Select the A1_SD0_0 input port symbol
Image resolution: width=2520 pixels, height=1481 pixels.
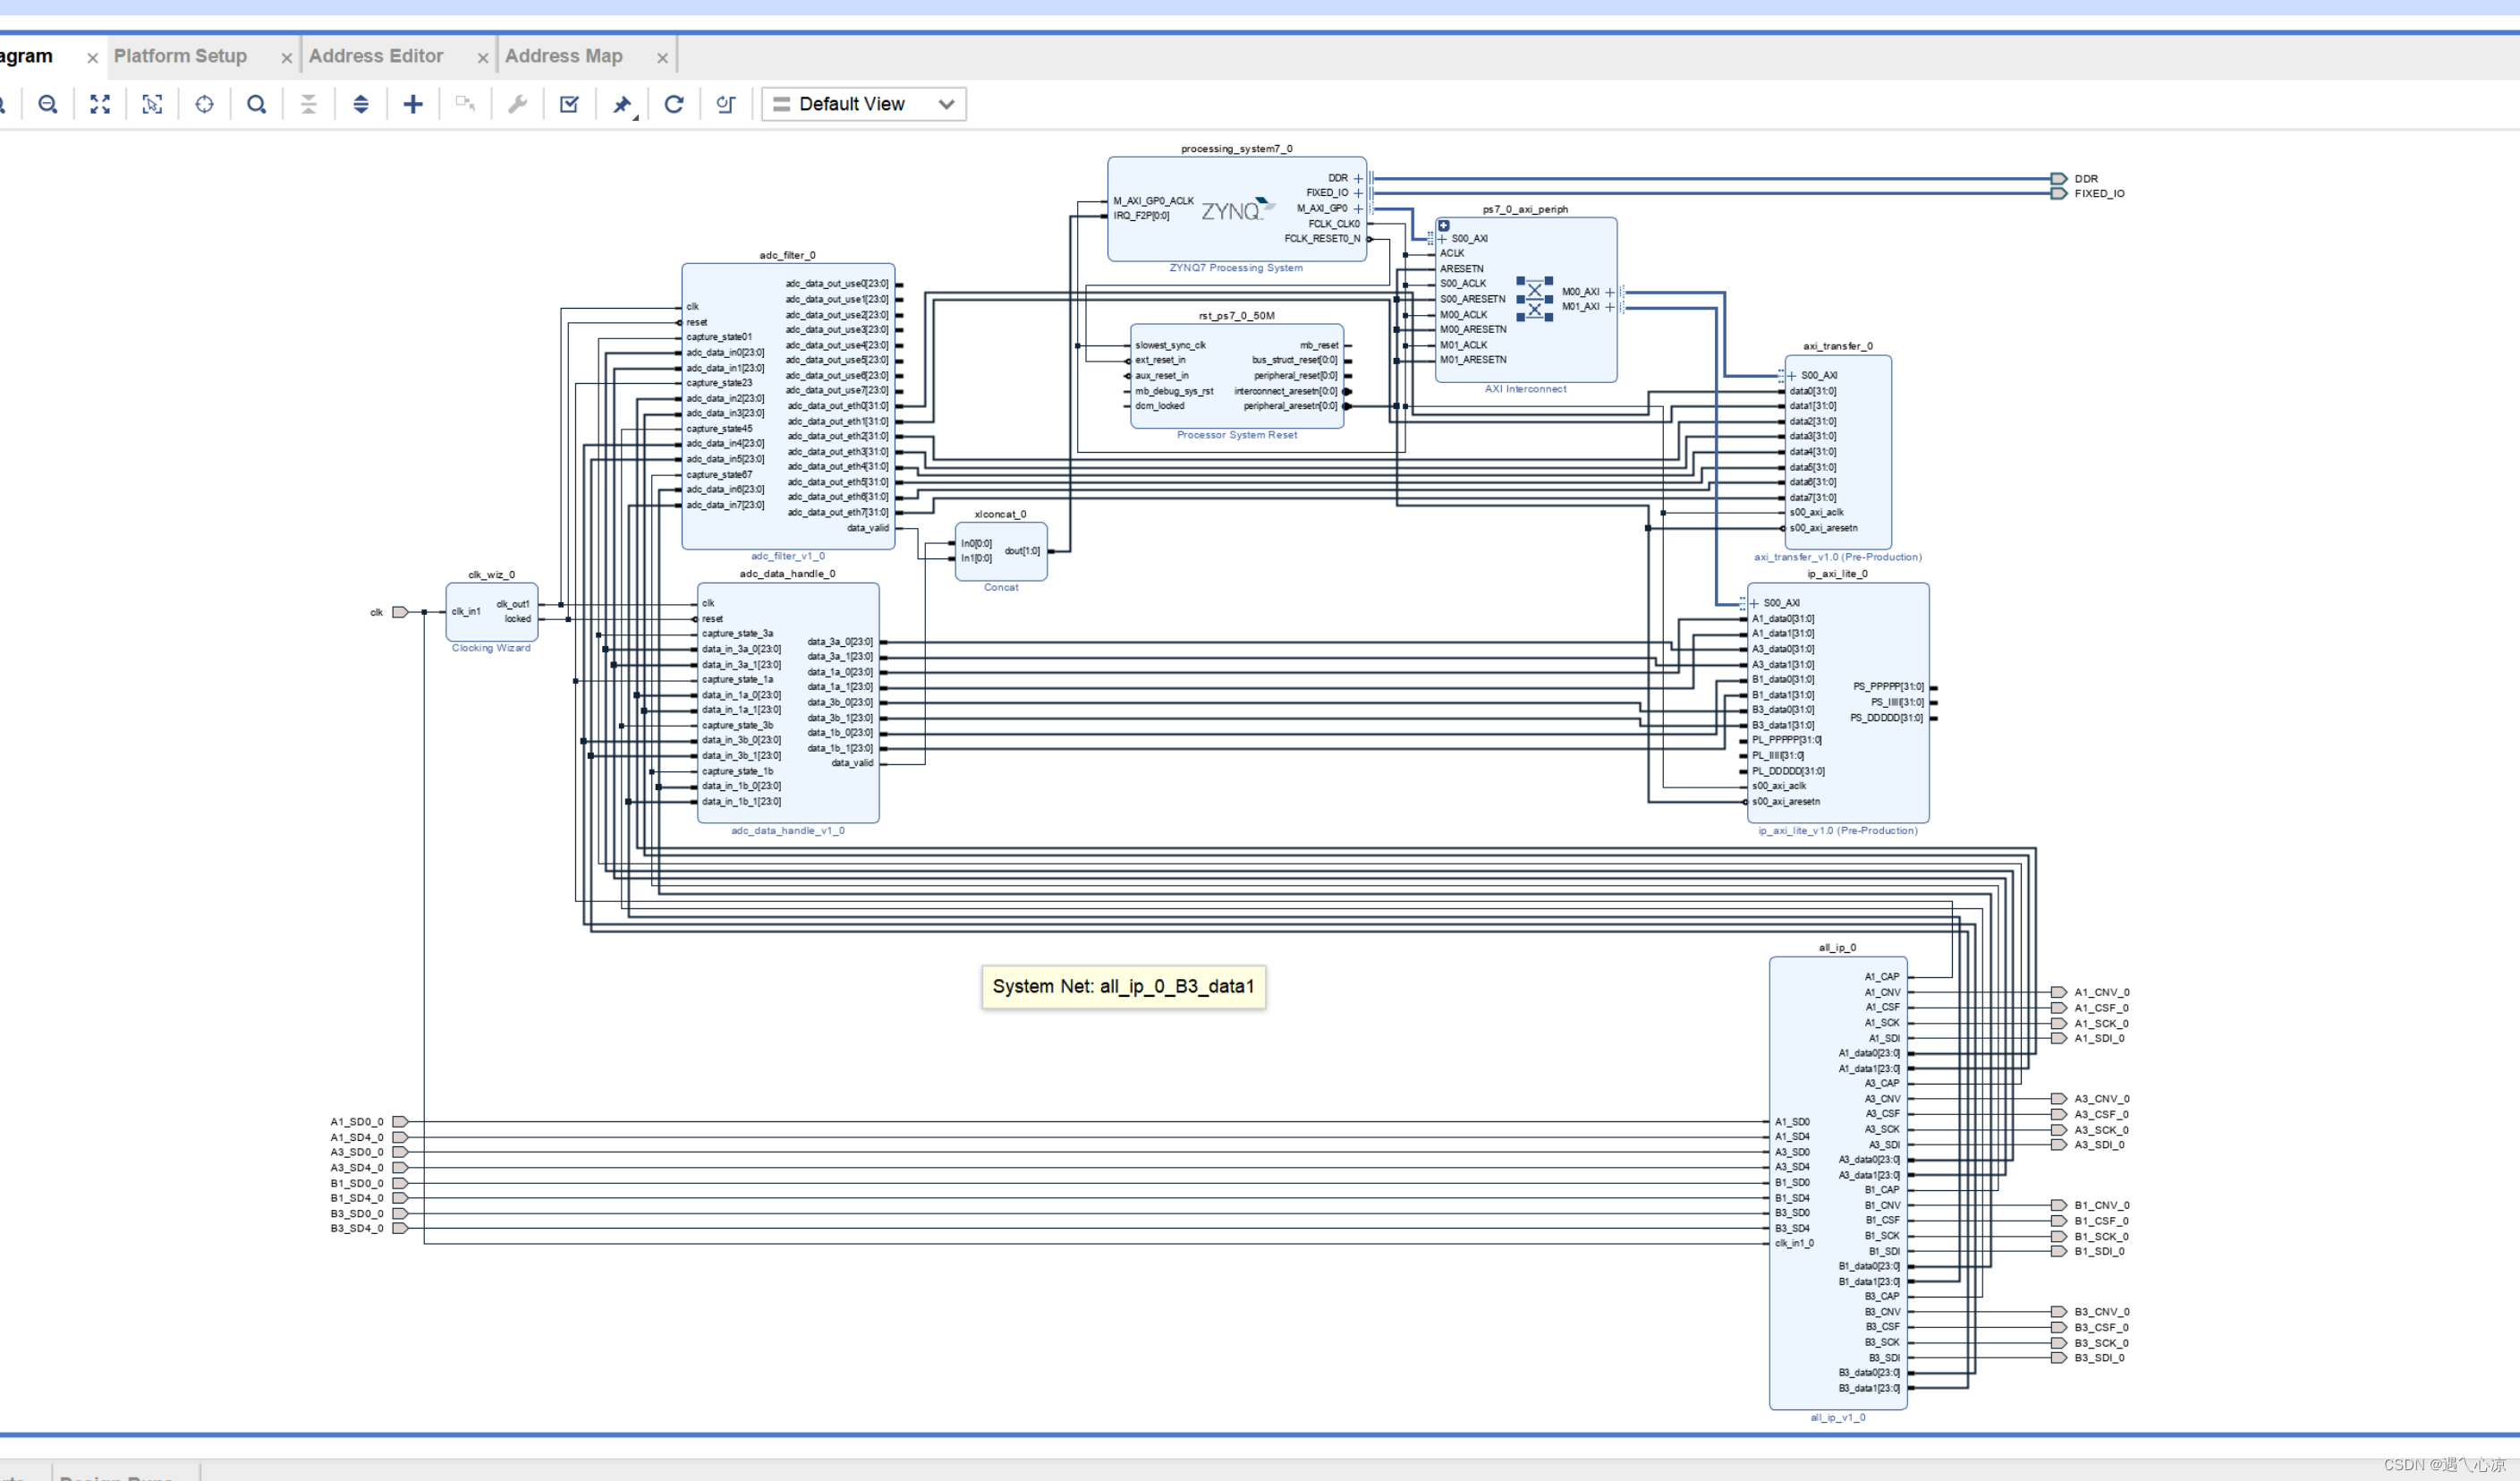tap(400, 1122)
